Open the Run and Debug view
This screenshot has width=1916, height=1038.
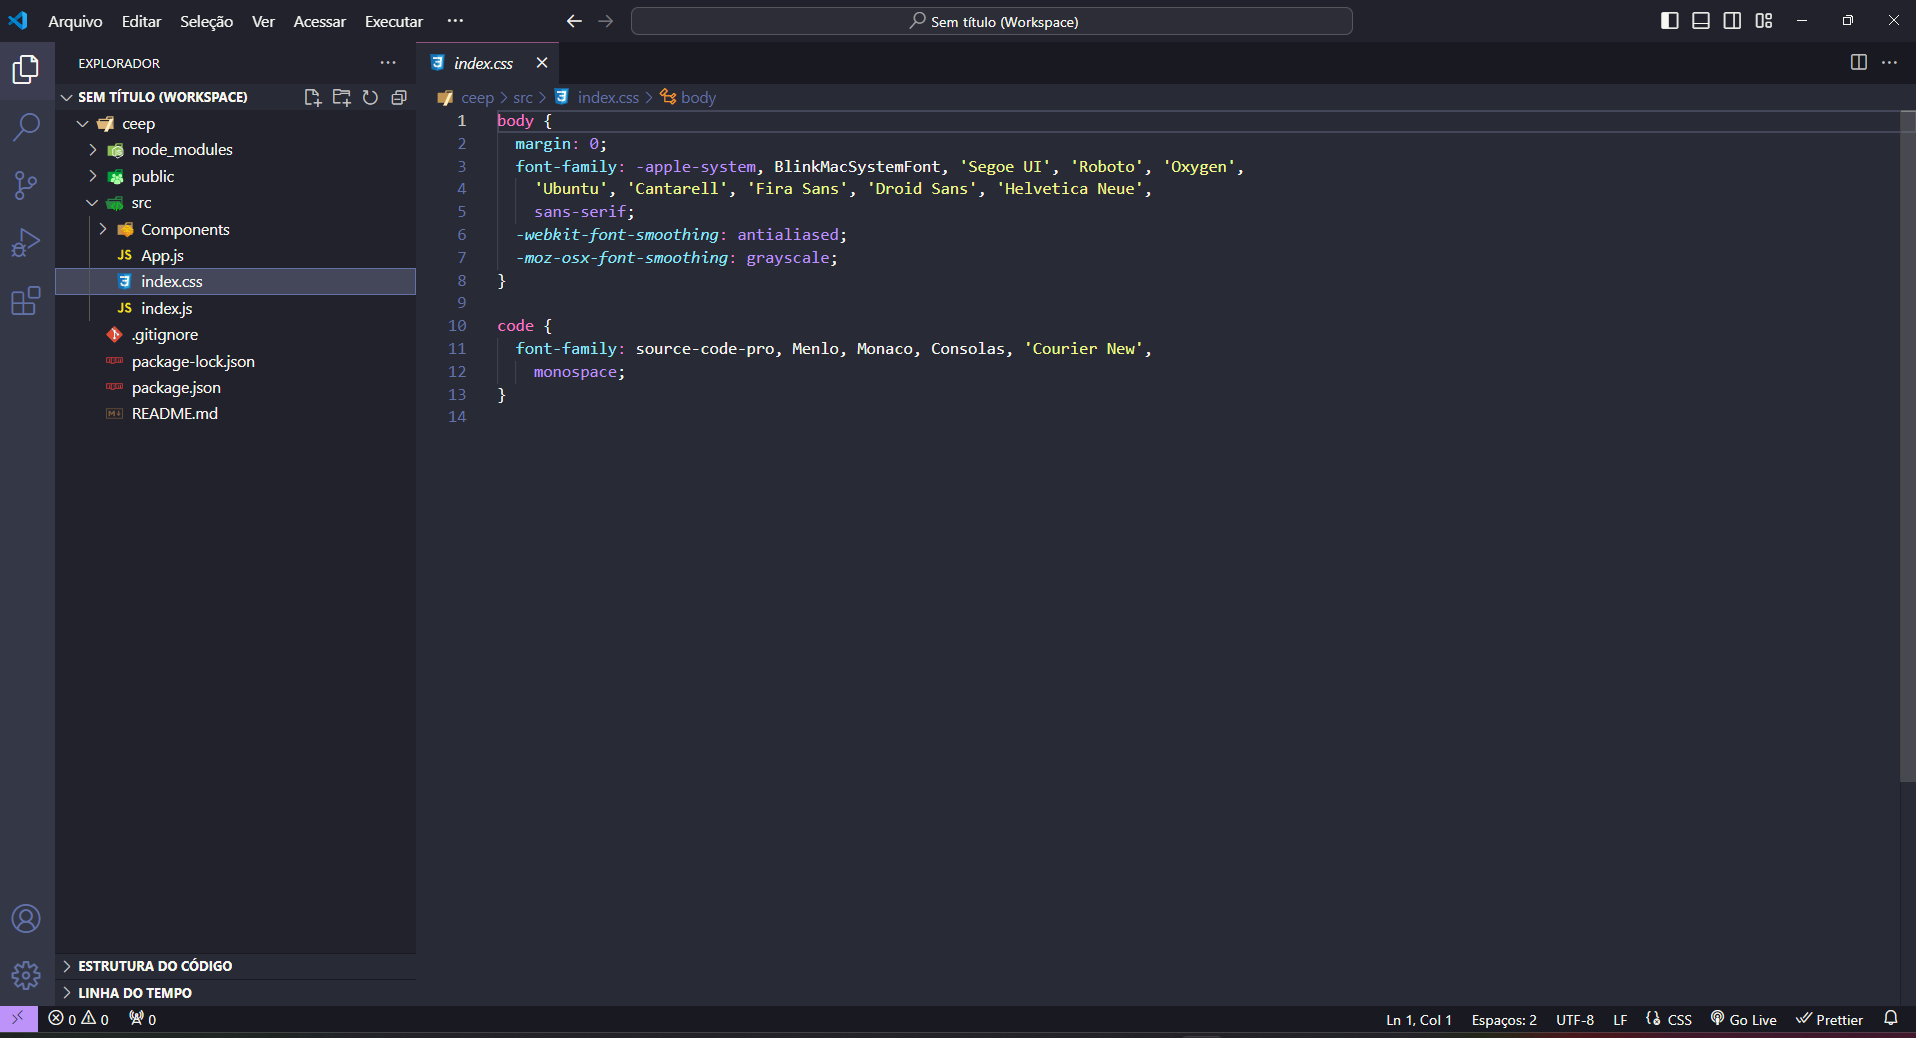tap(26, 243)
